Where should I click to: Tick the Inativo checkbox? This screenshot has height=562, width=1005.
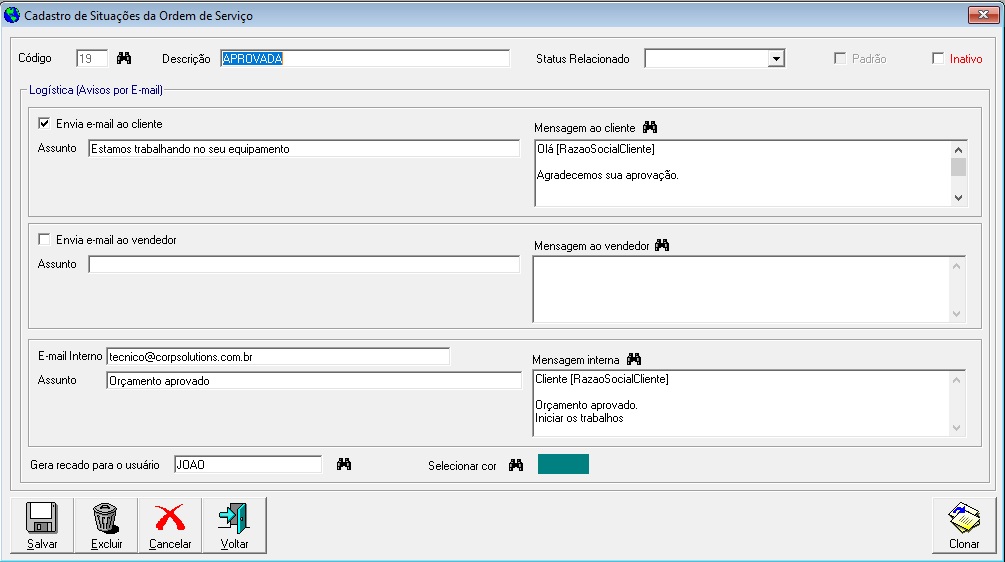click(x=938, y=59)
